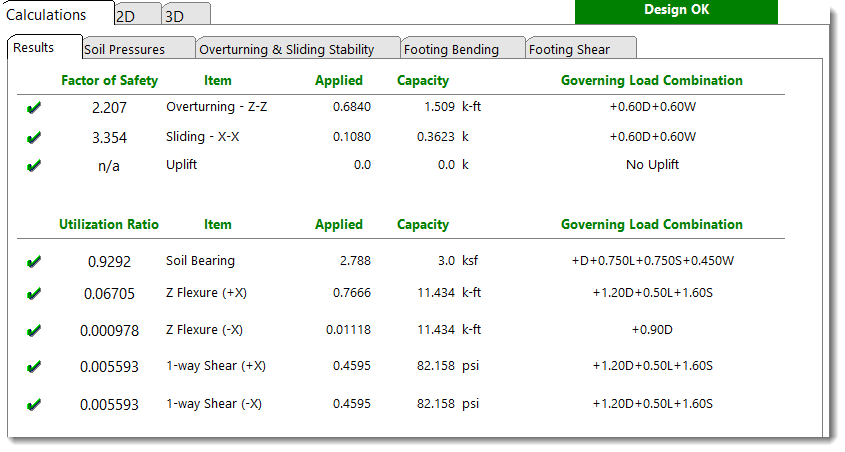845x452 pixels.
Task: Click the checkmark icon next to Sliding X-X
Action: click(34, 137)
